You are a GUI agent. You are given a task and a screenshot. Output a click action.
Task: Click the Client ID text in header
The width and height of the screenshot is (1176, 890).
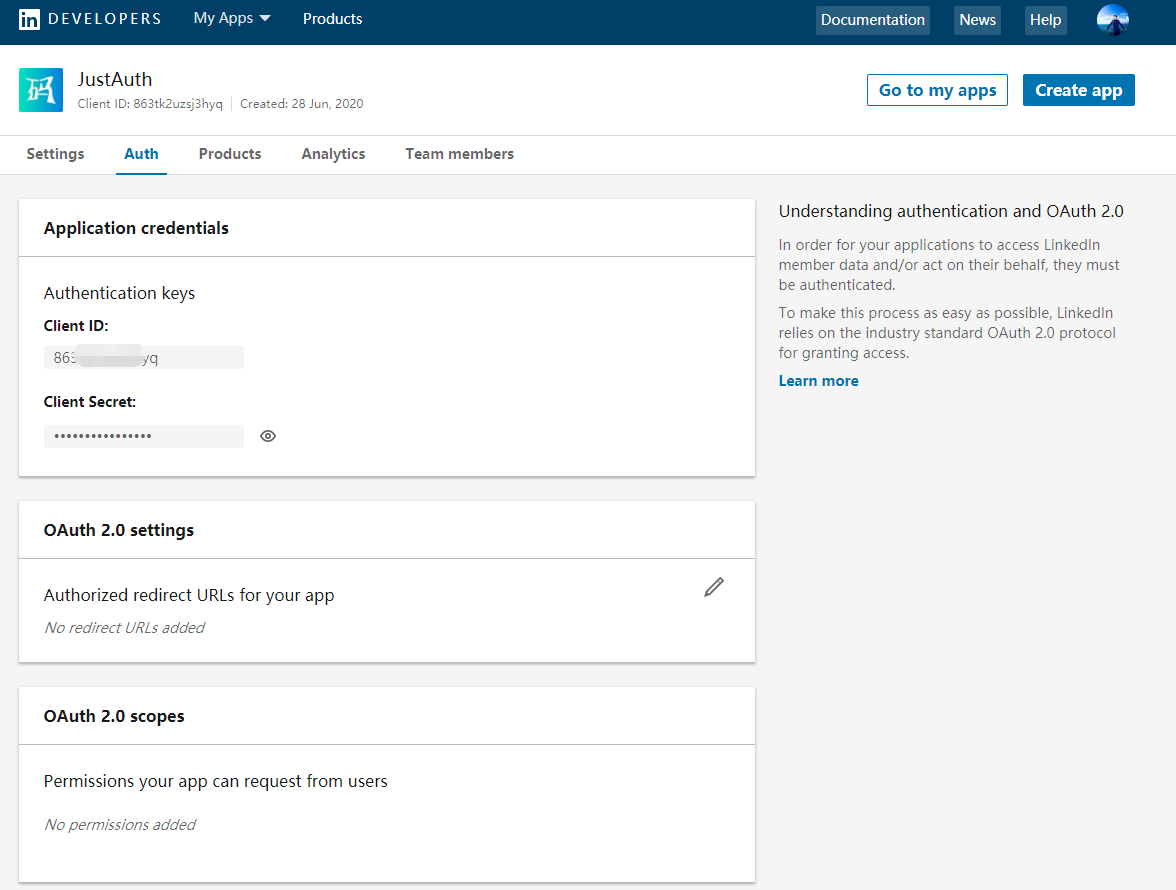[150, 104]
